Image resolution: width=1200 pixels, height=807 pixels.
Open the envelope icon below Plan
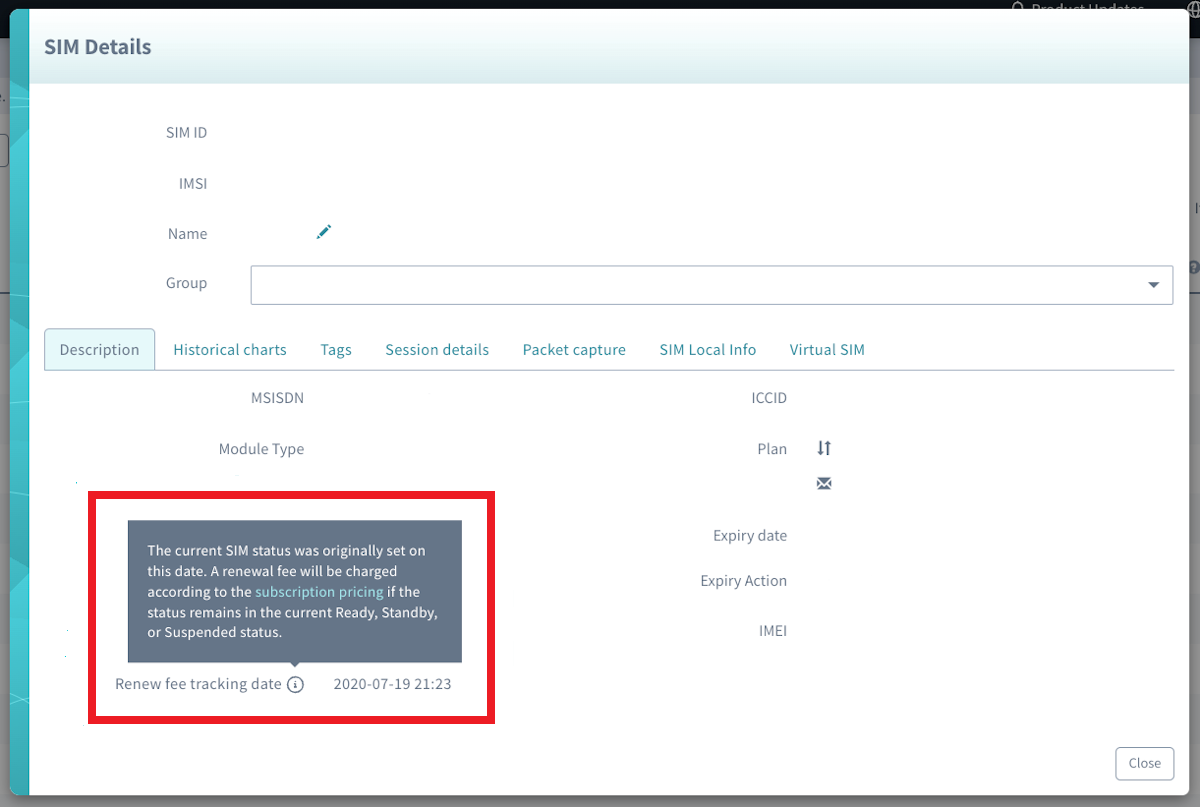point(823,482)
